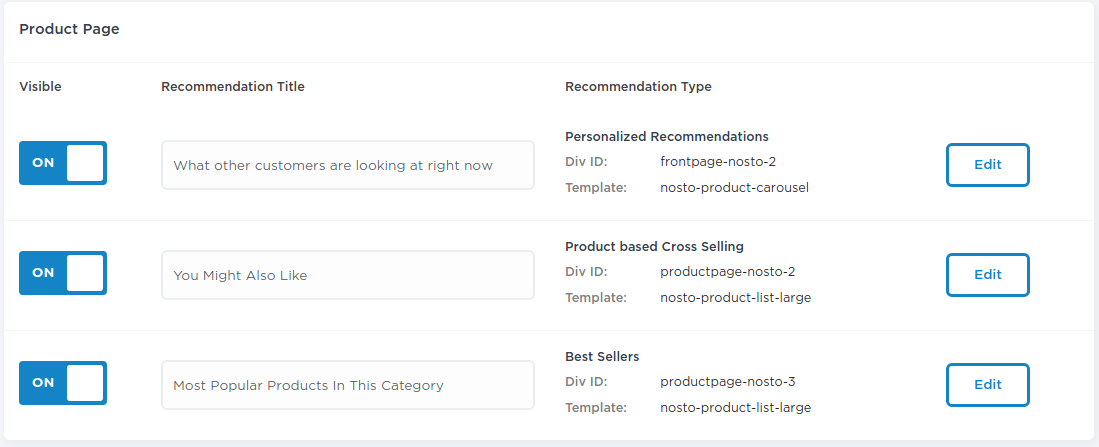
Task: Click the Product Page section heading
Action: (69, 29)
